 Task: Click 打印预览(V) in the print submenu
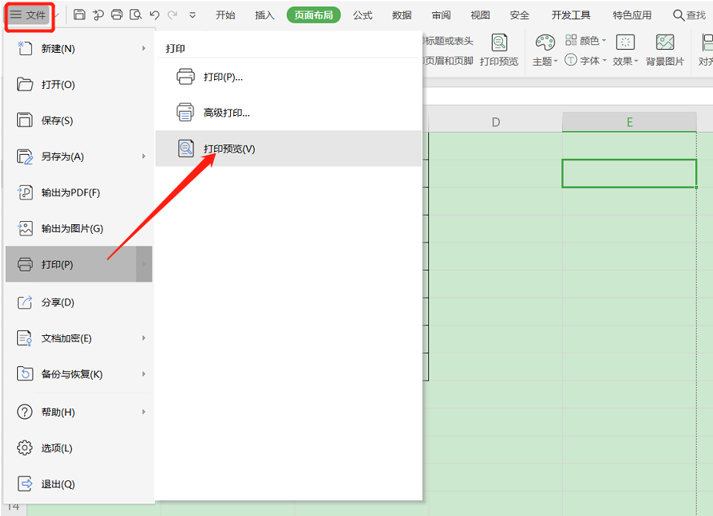tap(288, 149)
